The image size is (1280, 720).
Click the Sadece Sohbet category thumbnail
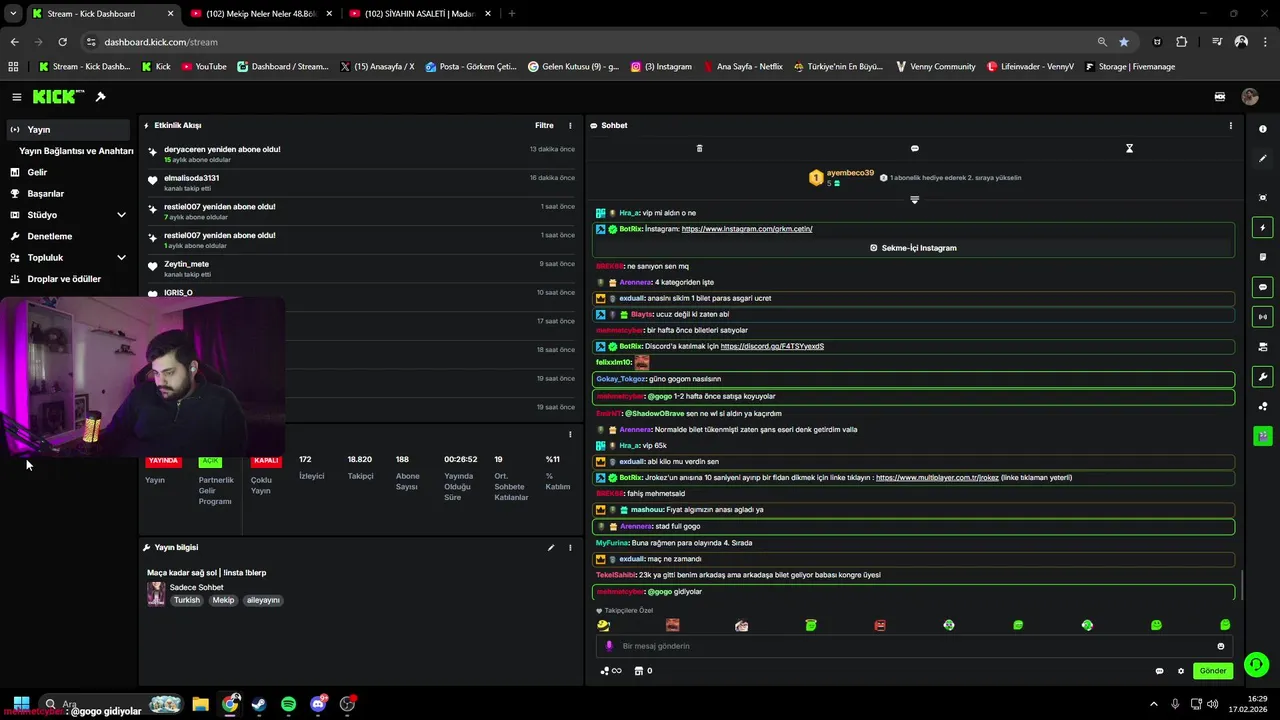coord(156,594)
